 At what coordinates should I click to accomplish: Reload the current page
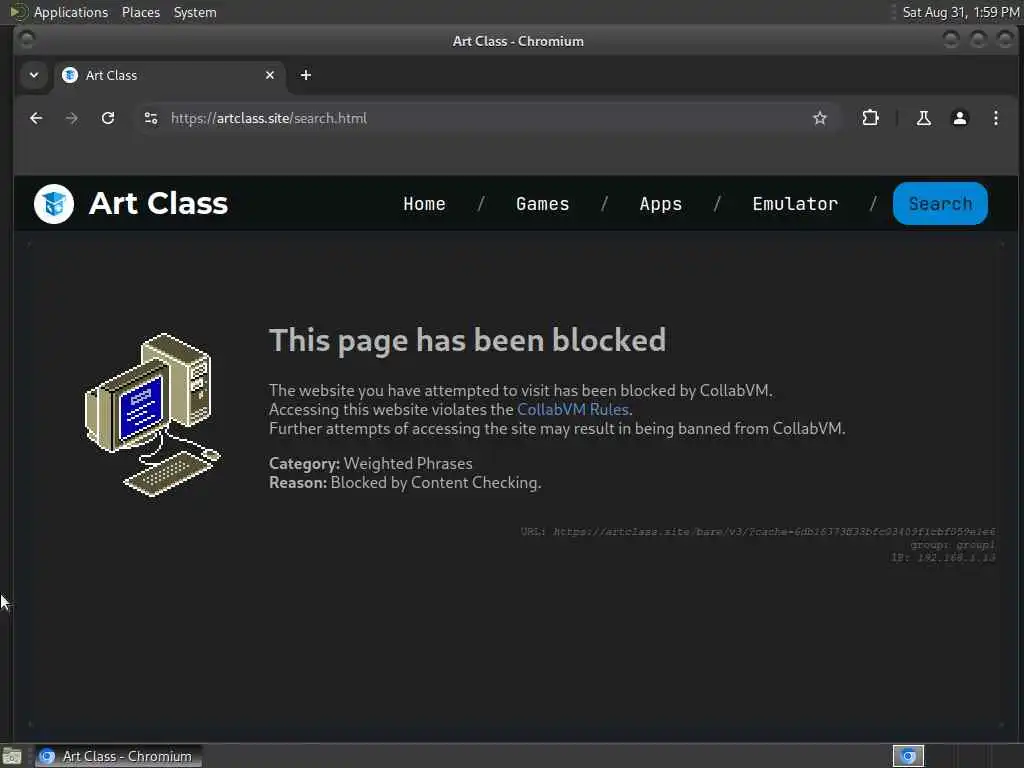[x=108, y=118]
